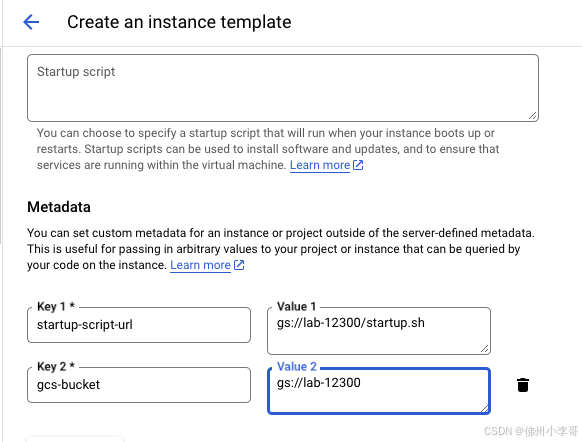This screenshot has width=582, height=442.
Task: Click the startup script help description text
Action: 268,149
